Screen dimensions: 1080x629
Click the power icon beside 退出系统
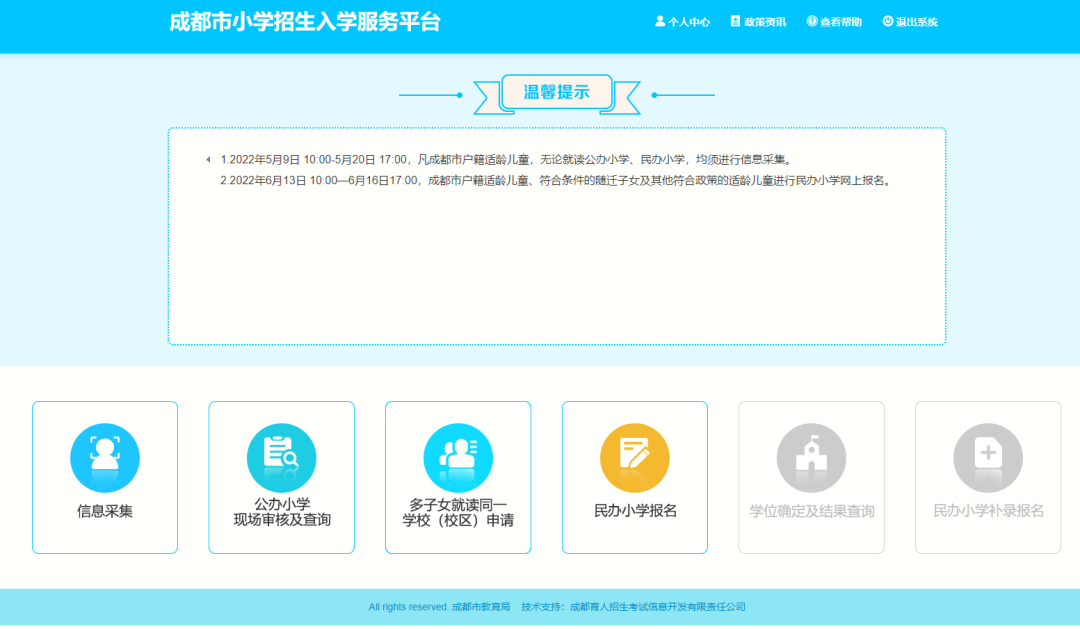click(887, 21)
